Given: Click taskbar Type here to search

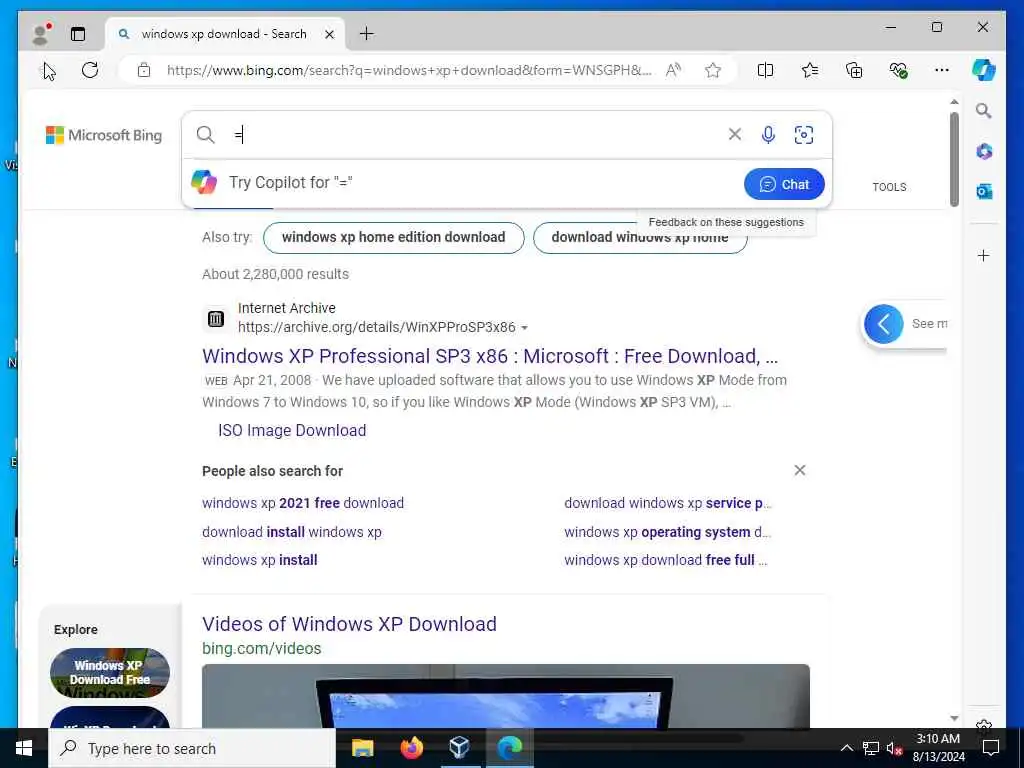Looking at the screenshot, I should pos(192,748).
